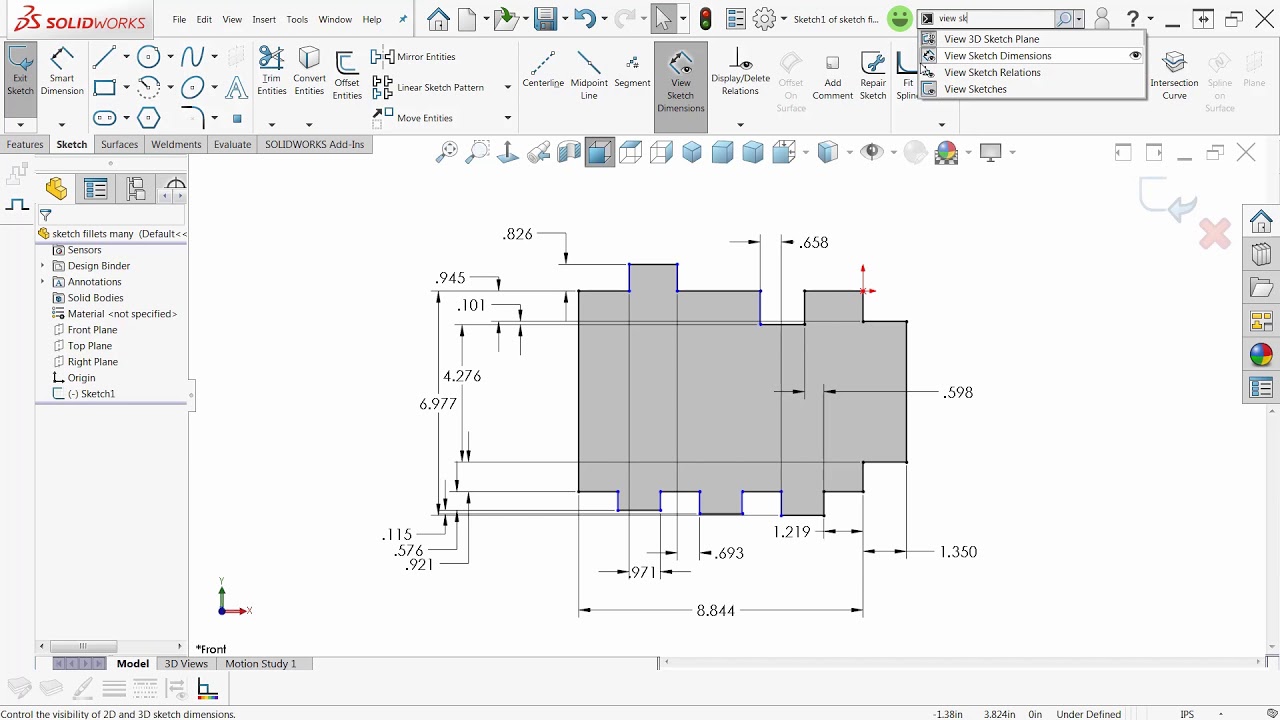Viewport: 1280px width, 720px height.
Task: Activate the sketch Text tool
Action: pyautogui.click(x=237, y=88)
